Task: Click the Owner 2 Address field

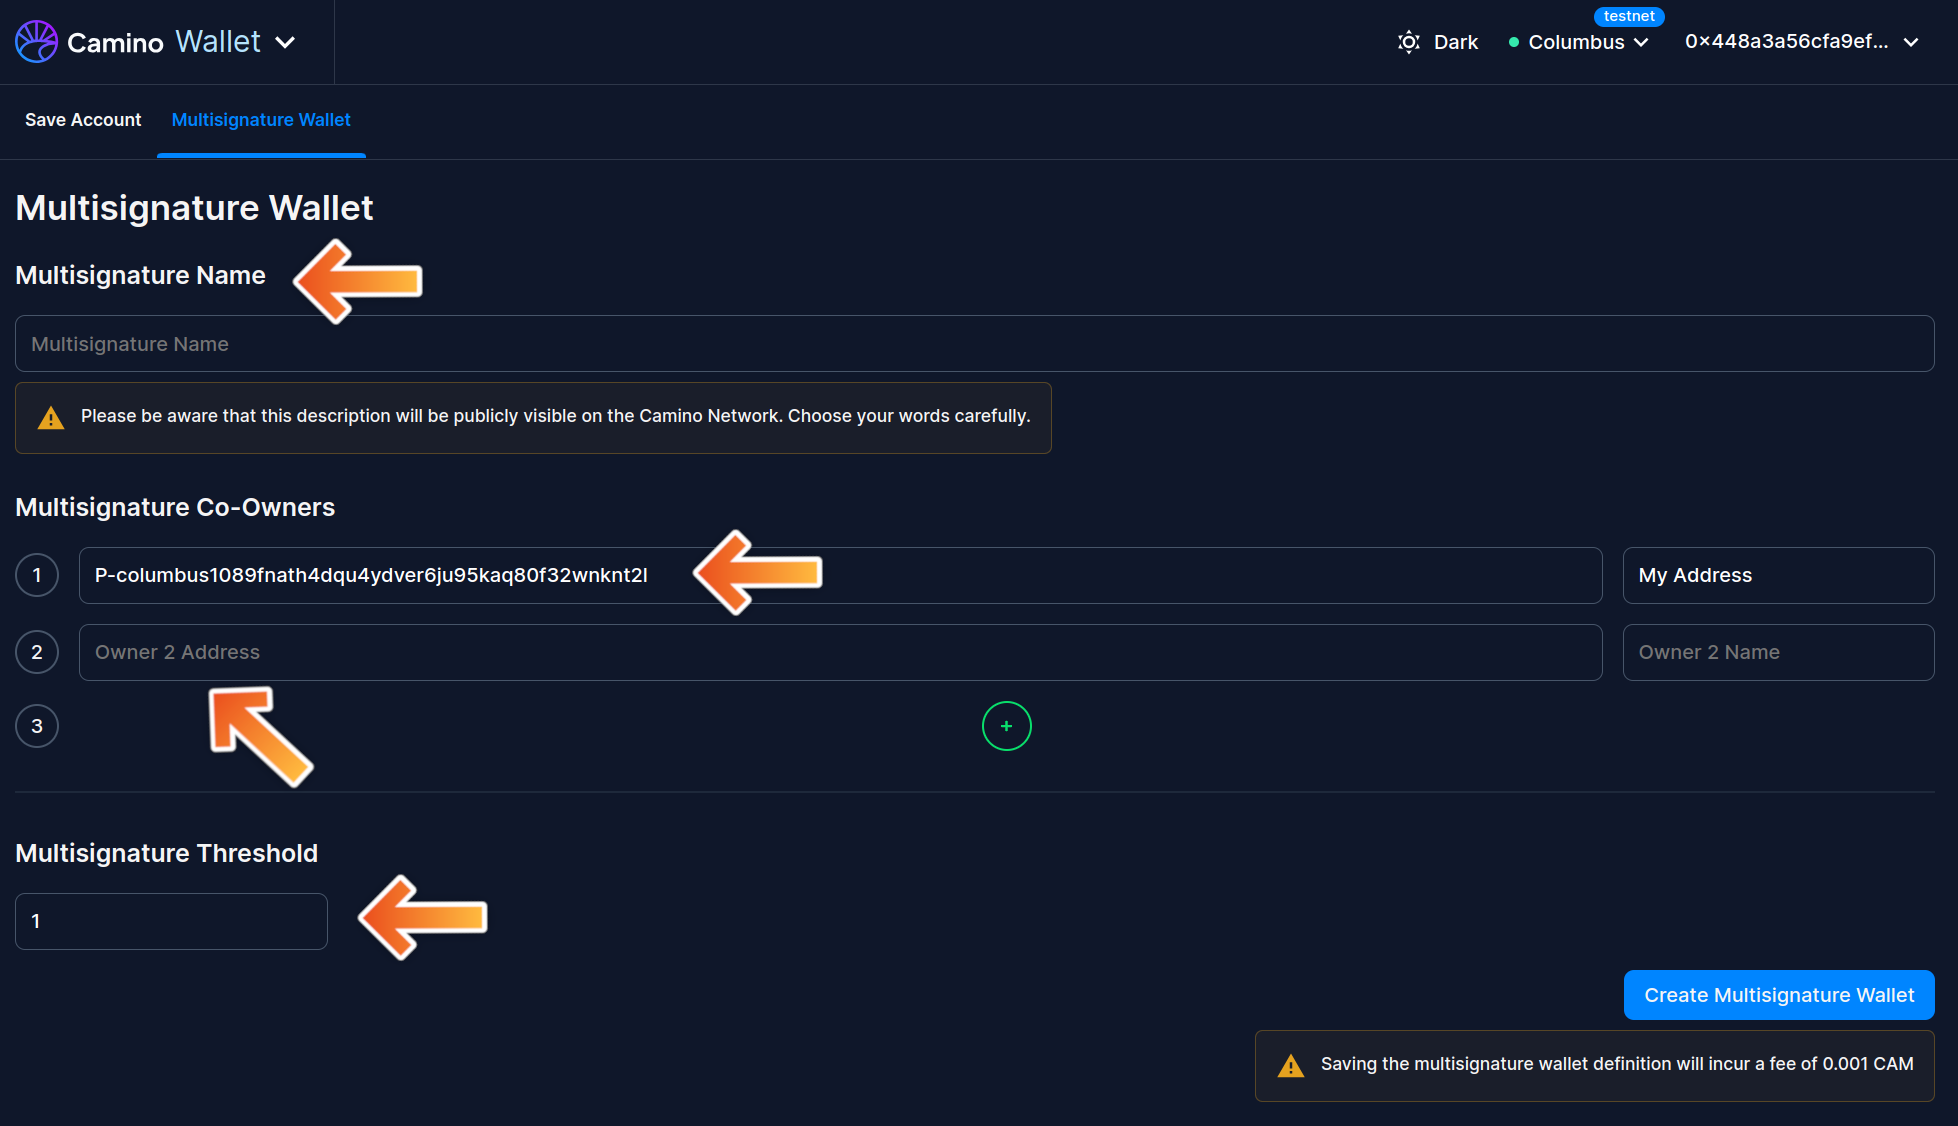Action: [x=840, y=652]
